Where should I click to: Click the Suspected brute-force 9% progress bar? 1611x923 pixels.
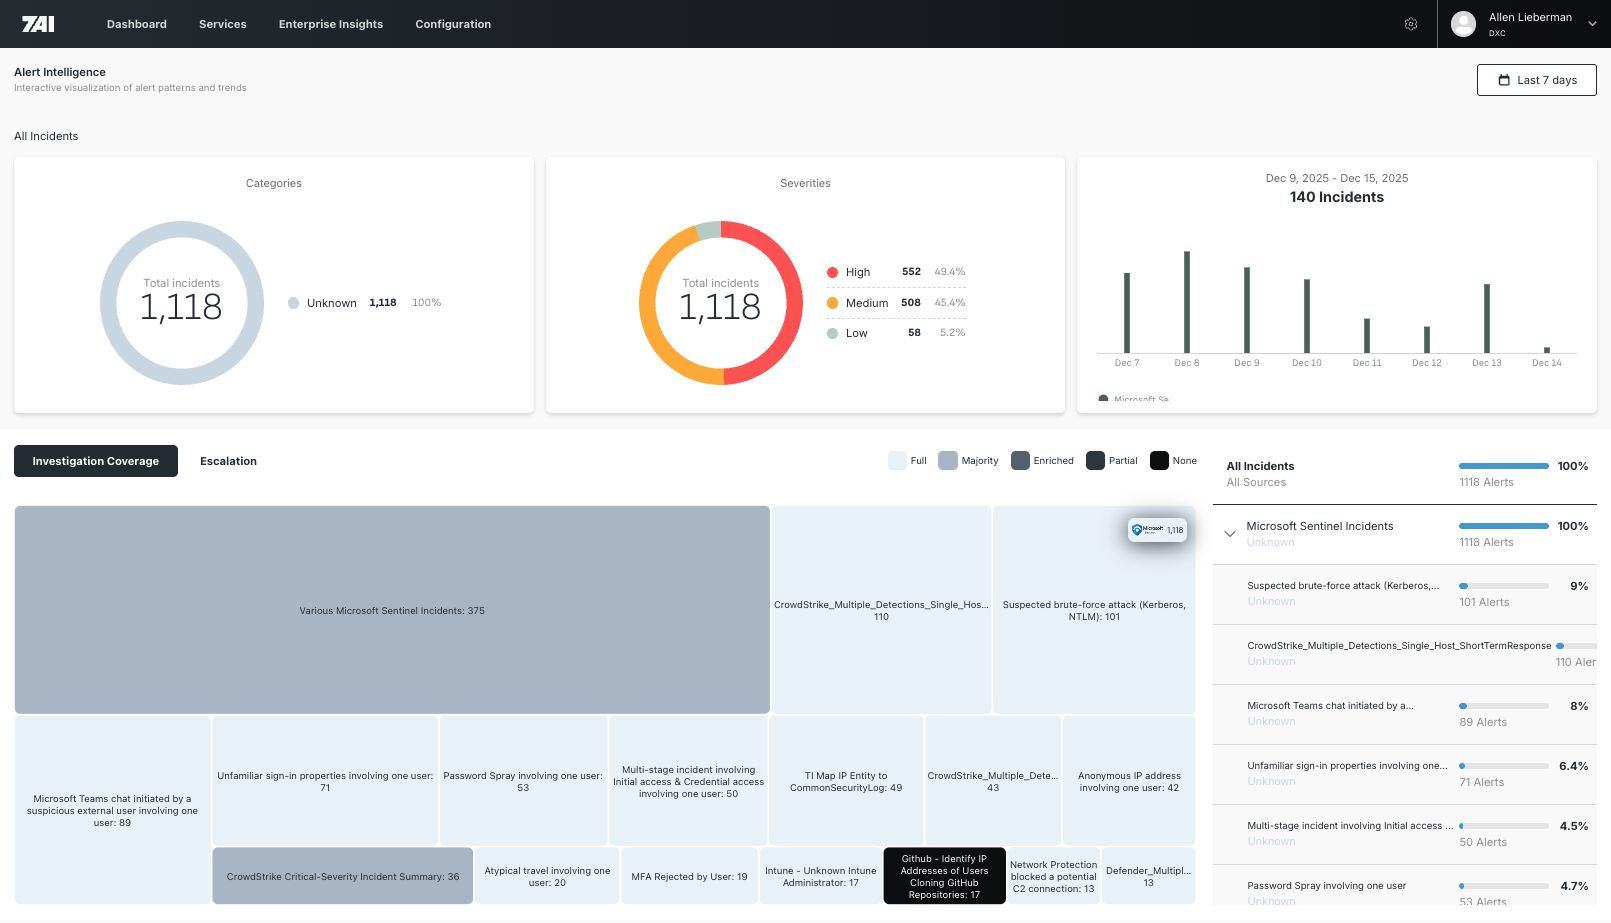point(1504,586)
